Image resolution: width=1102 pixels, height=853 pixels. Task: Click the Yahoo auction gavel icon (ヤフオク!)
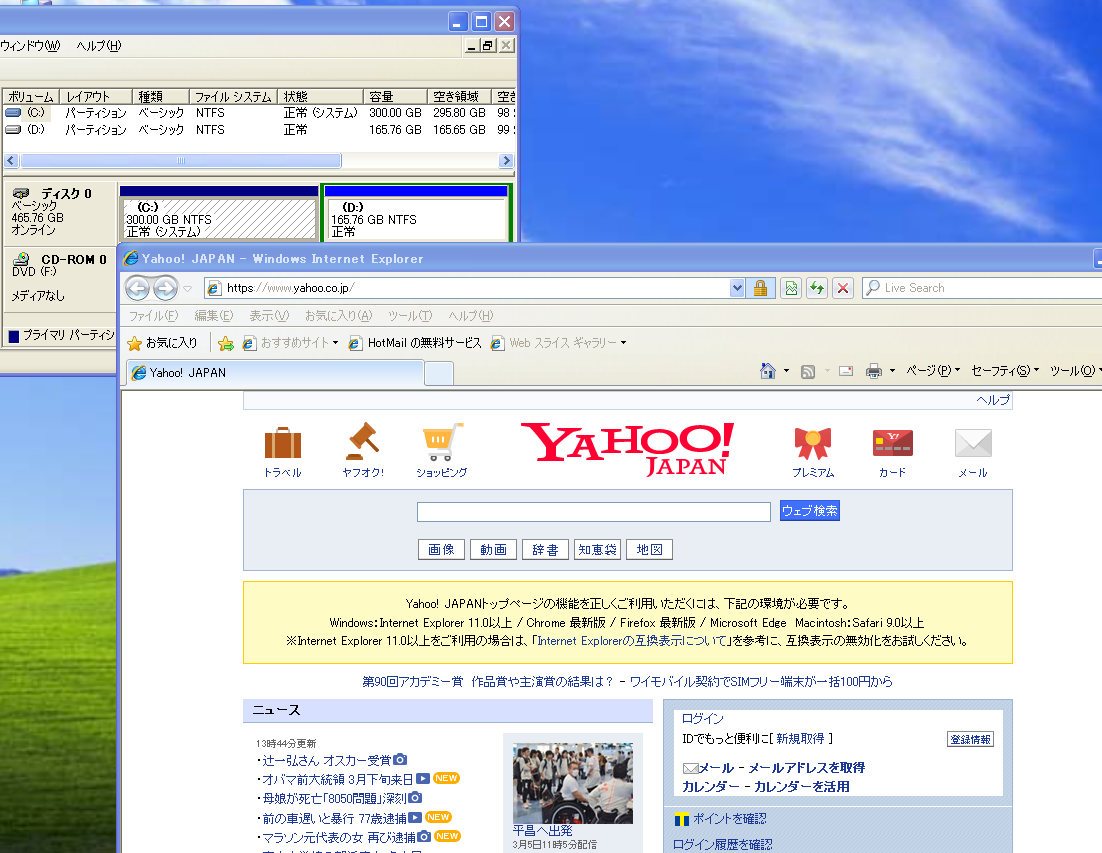[x=362, y=441]
